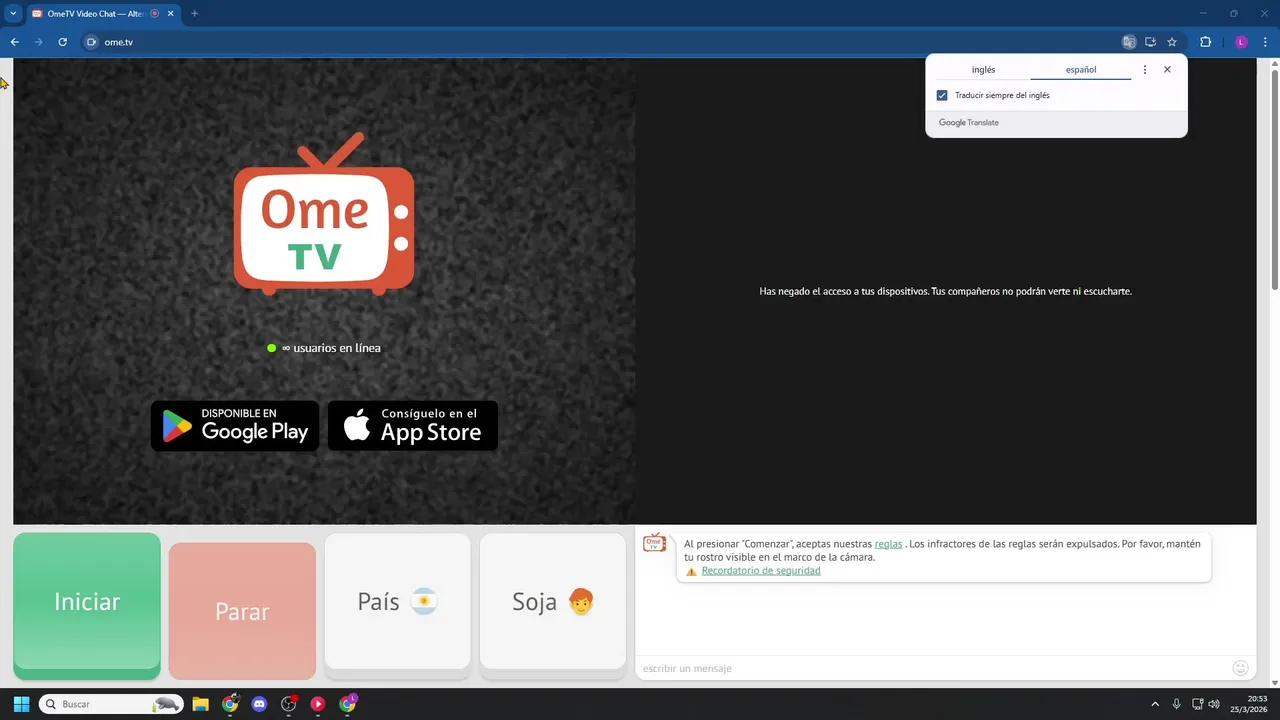Open the Chrome profile avatar L
The image size is (1280, 720).
[1241, 42]
